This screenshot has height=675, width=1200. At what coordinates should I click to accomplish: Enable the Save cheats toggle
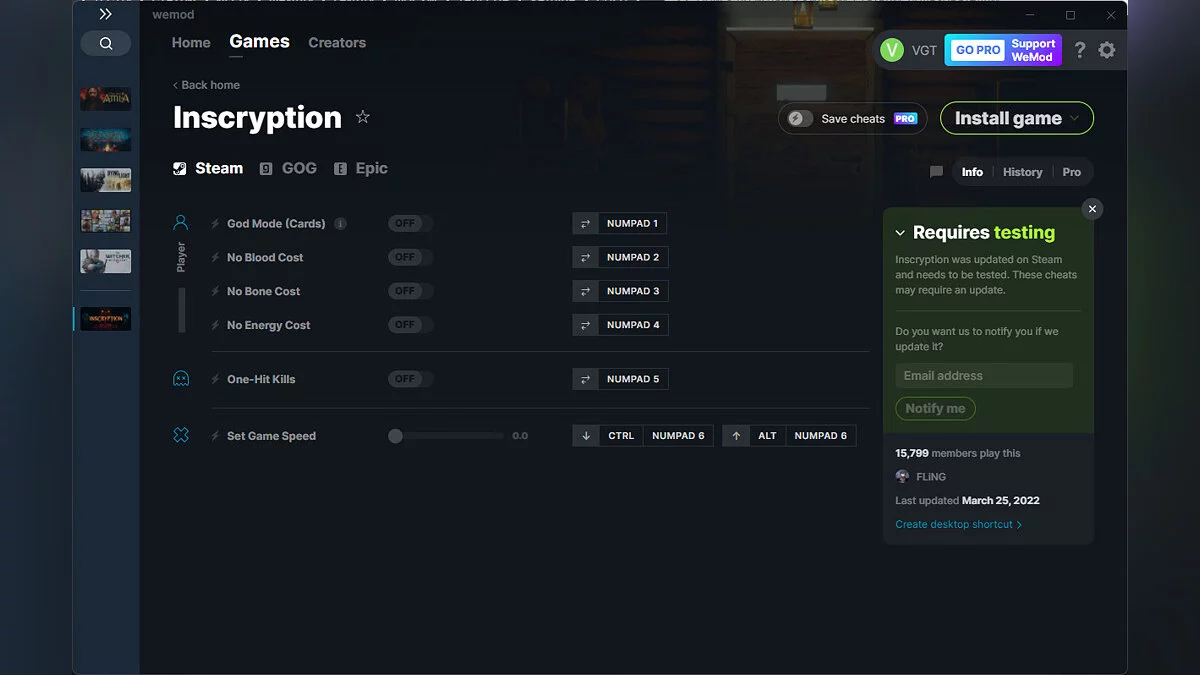pos(797,118)
